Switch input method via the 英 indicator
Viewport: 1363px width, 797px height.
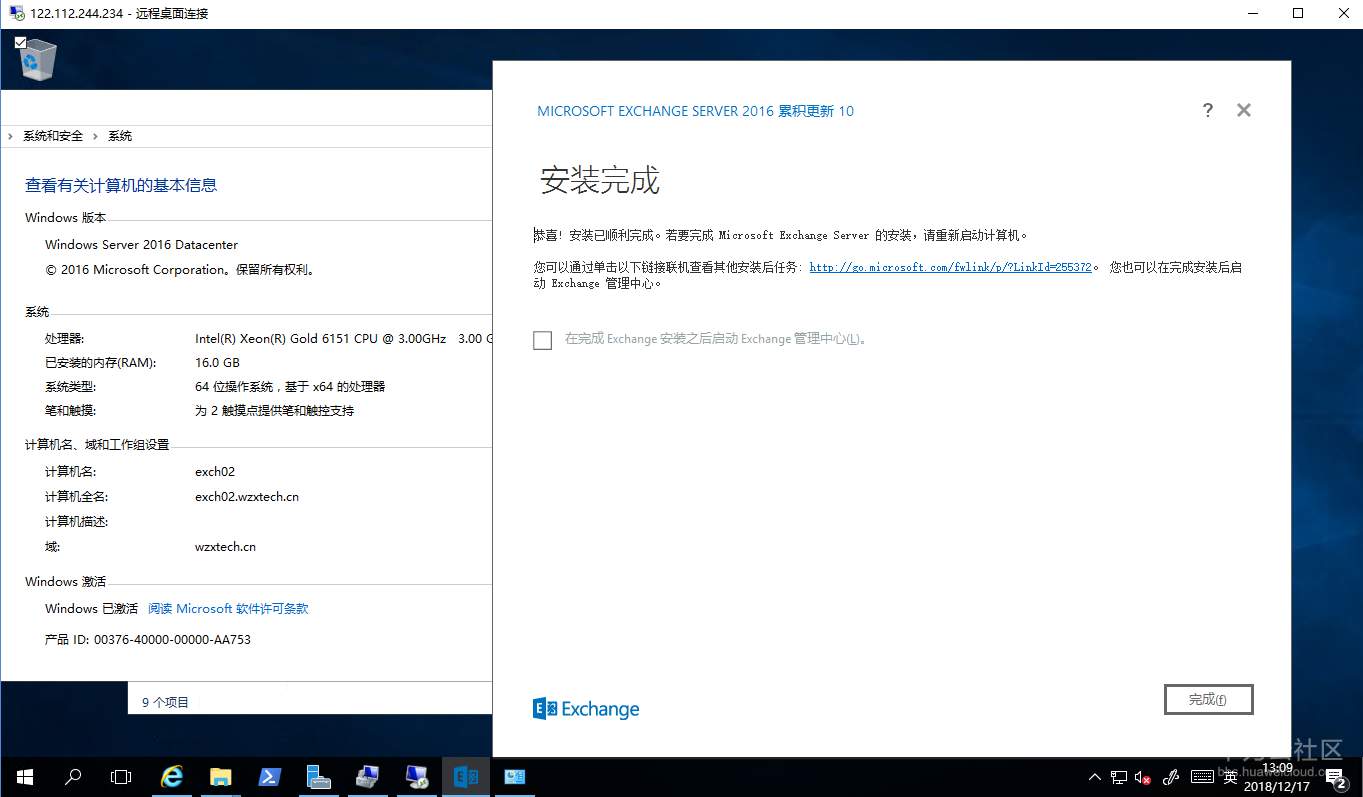[1228, 776]
